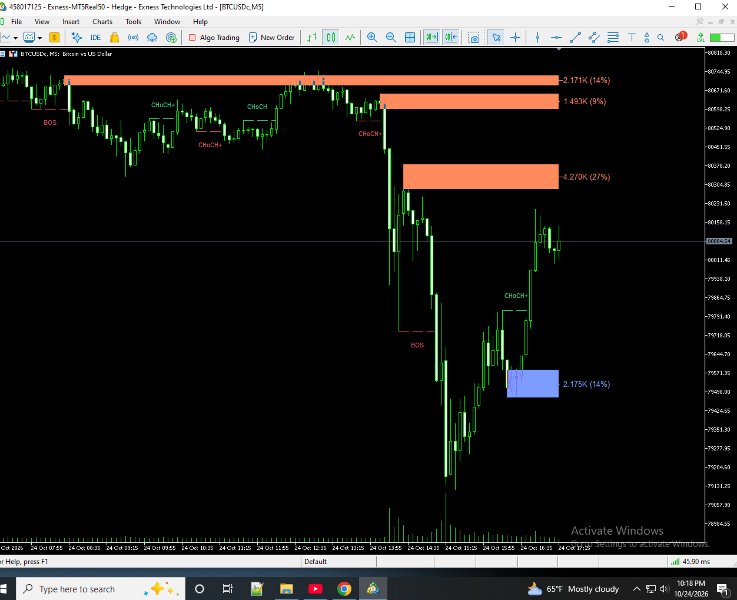
Task: Open the Market shopping bag icon
Action: [x=114, y=38]
